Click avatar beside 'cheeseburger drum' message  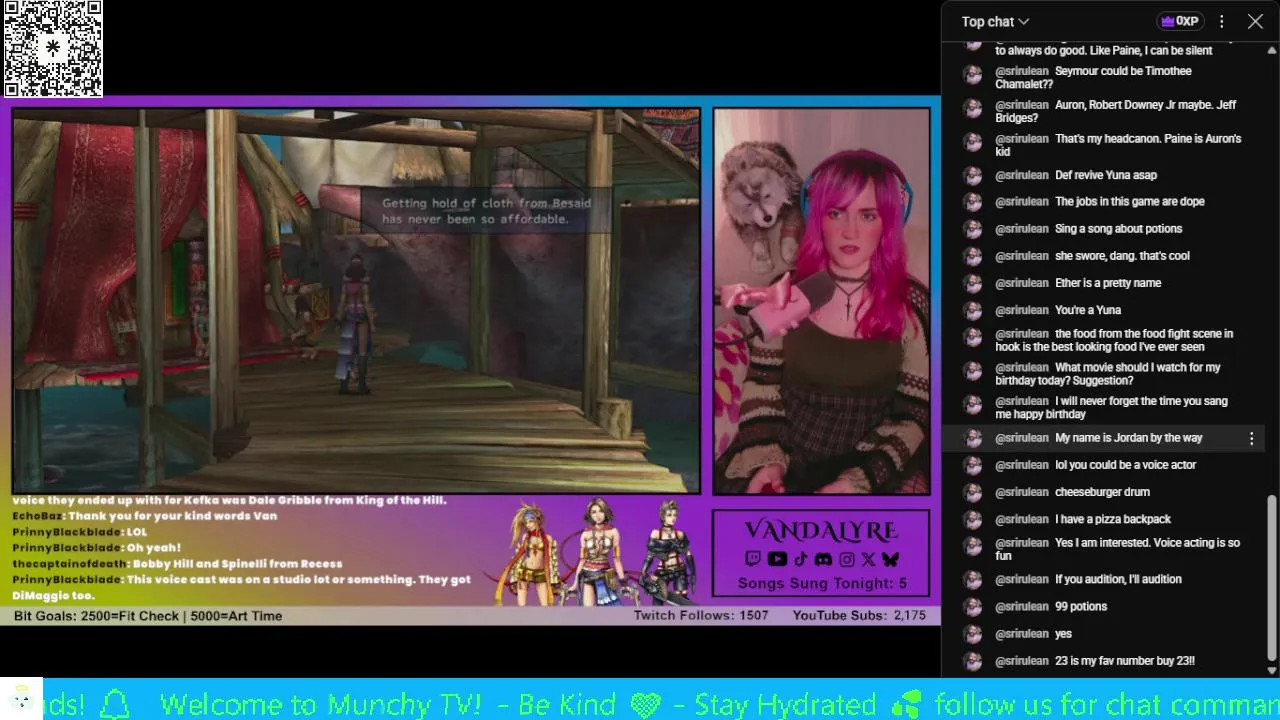click(972, 492)
